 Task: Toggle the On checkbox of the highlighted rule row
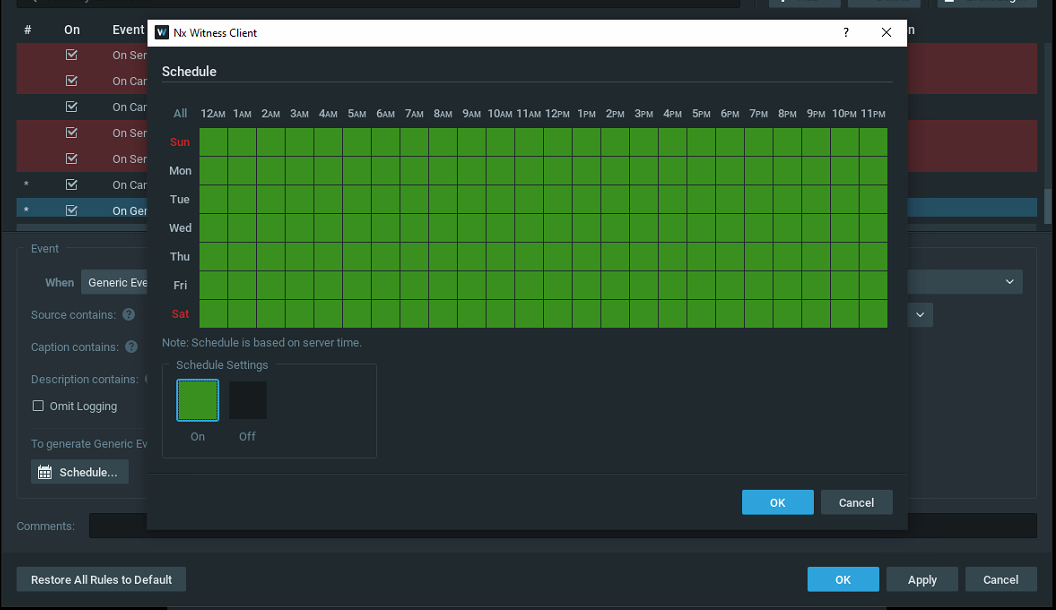point(71,211)
